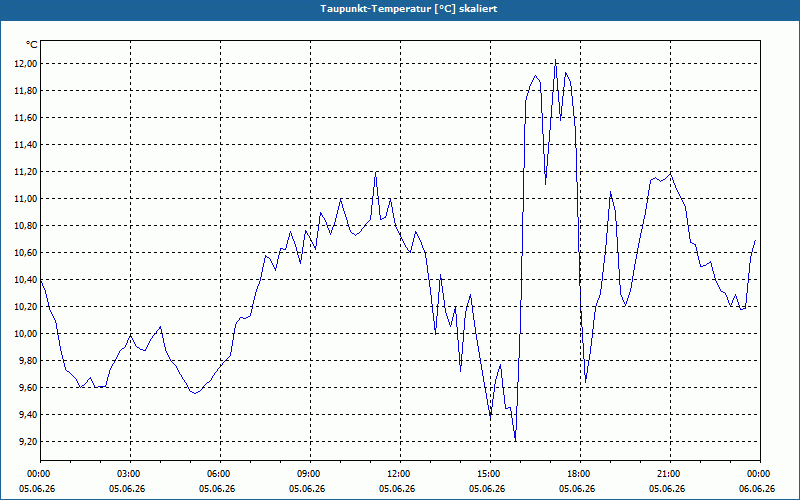The width and height of the screenshot is (800, 500).
Task: Click the 9,60 y-axis label
Action: pos(28,388)
